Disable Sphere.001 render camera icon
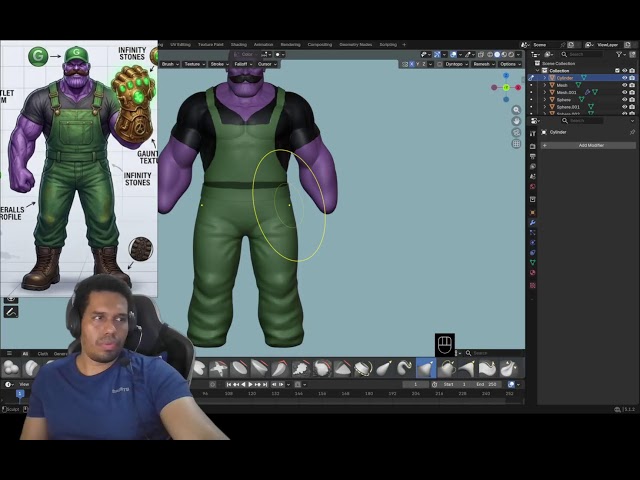The image size is (640, 480). pyautogui.click(x=632, y=107)
